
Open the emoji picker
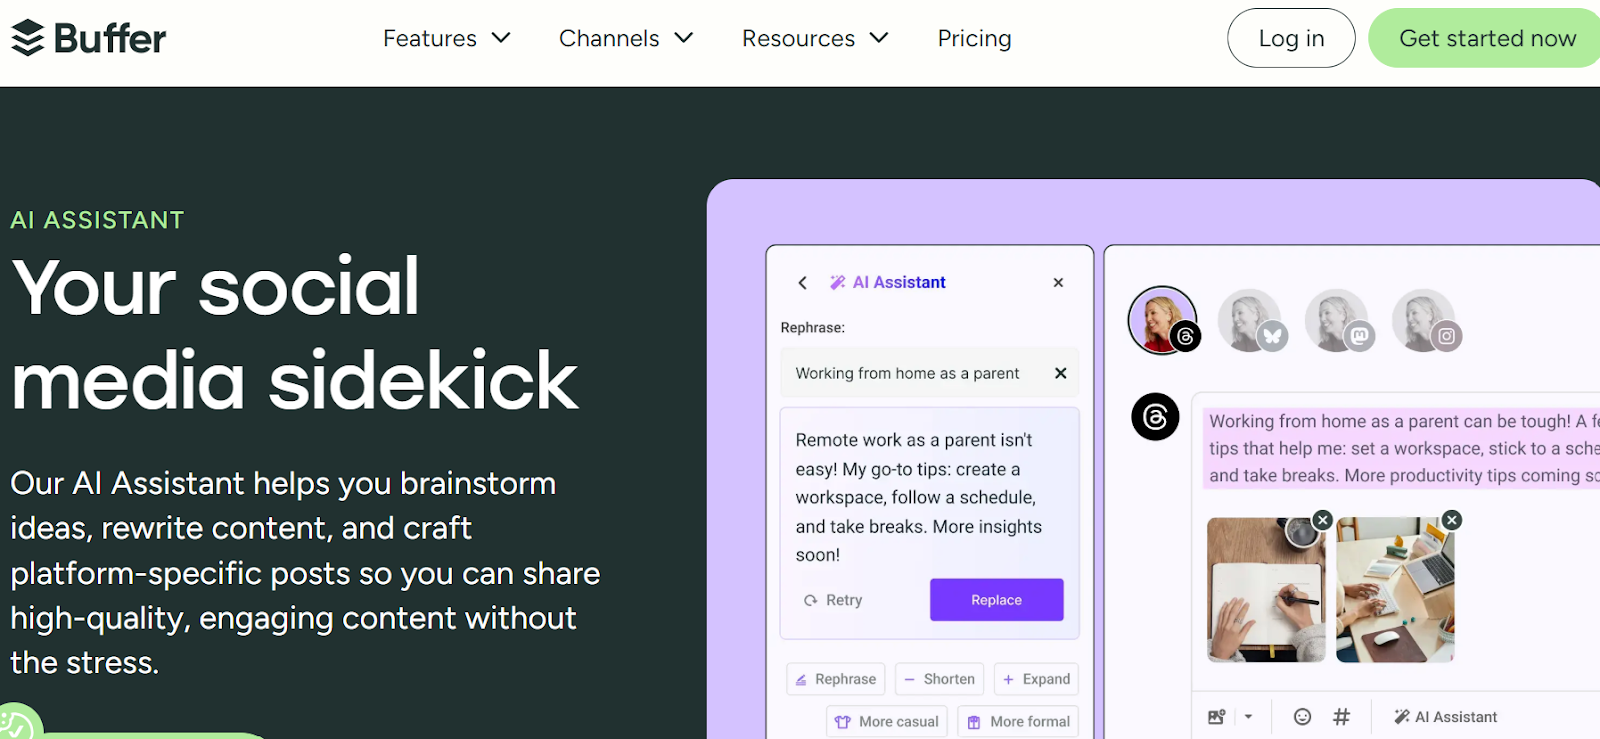[x=1302, y=717]
